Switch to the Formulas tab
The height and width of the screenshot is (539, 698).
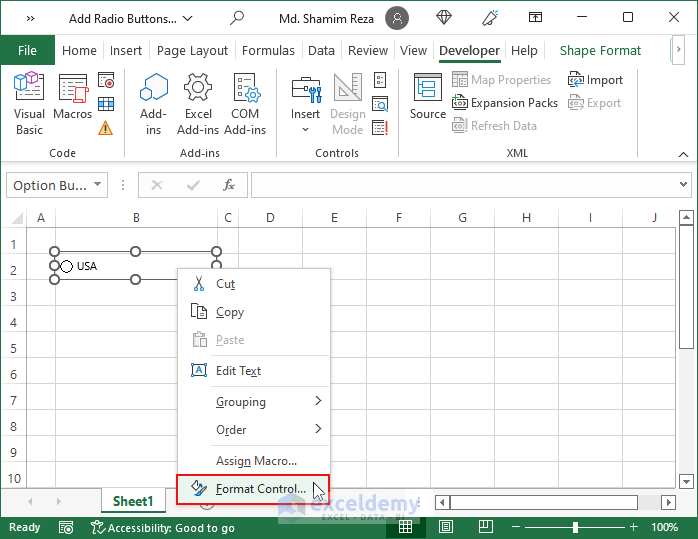[268, 50]
